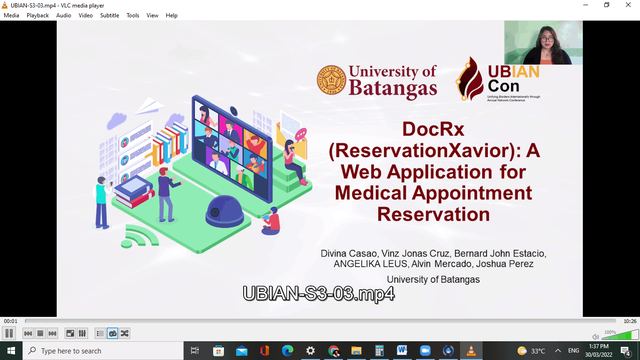This screenshot has width=640, height=360.
Task: Open the View menu
Action: pyautogui.click(x=152, y=16)
